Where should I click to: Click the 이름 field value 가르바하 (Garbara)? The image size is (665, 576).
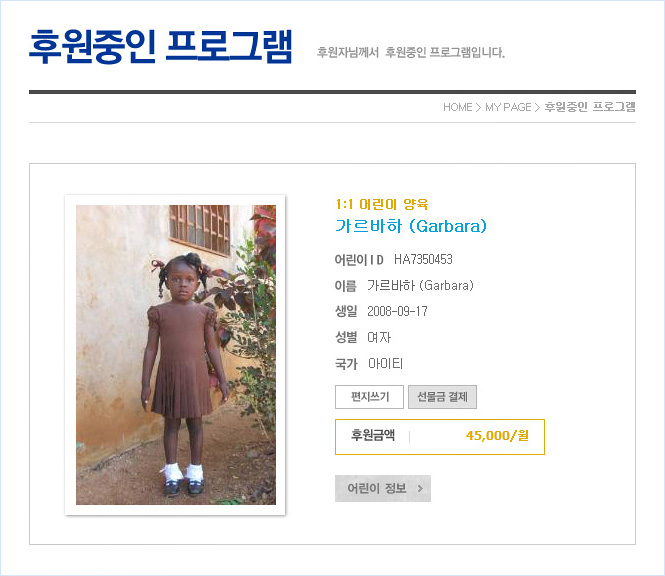(x=420, y=285)
